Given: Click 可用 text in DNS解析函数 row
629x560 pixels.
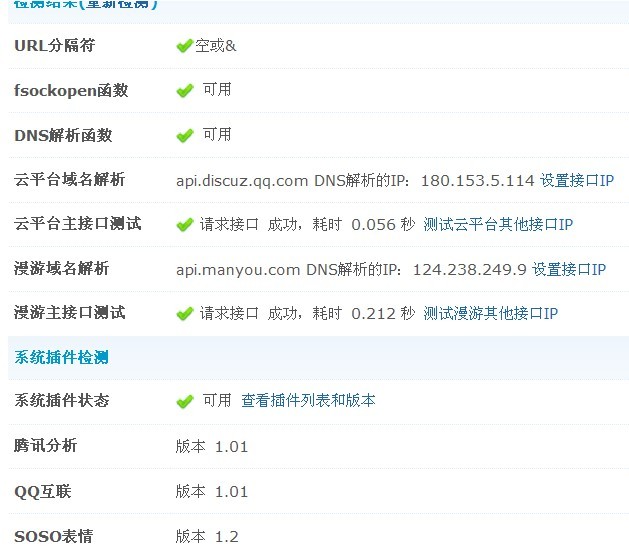Looking at the screenshot, I should (217, 135).
